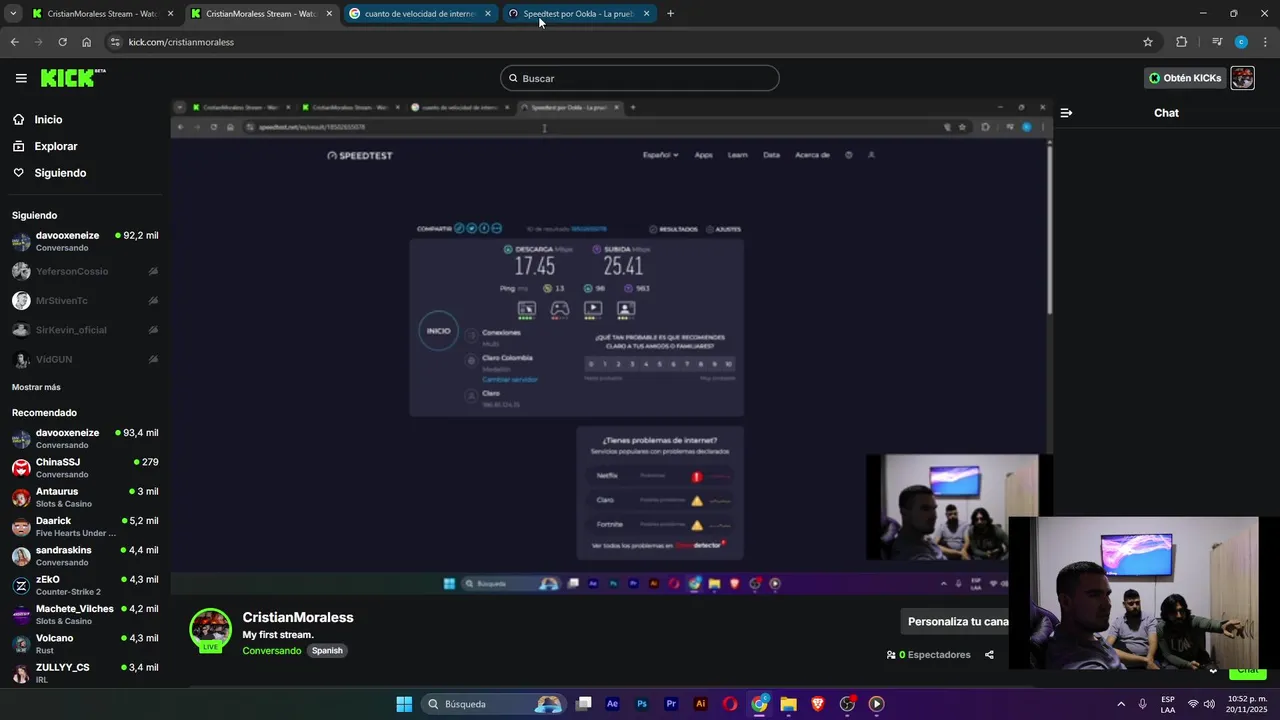Reload the page
1280x720 pixels.
tap(62, 42)
